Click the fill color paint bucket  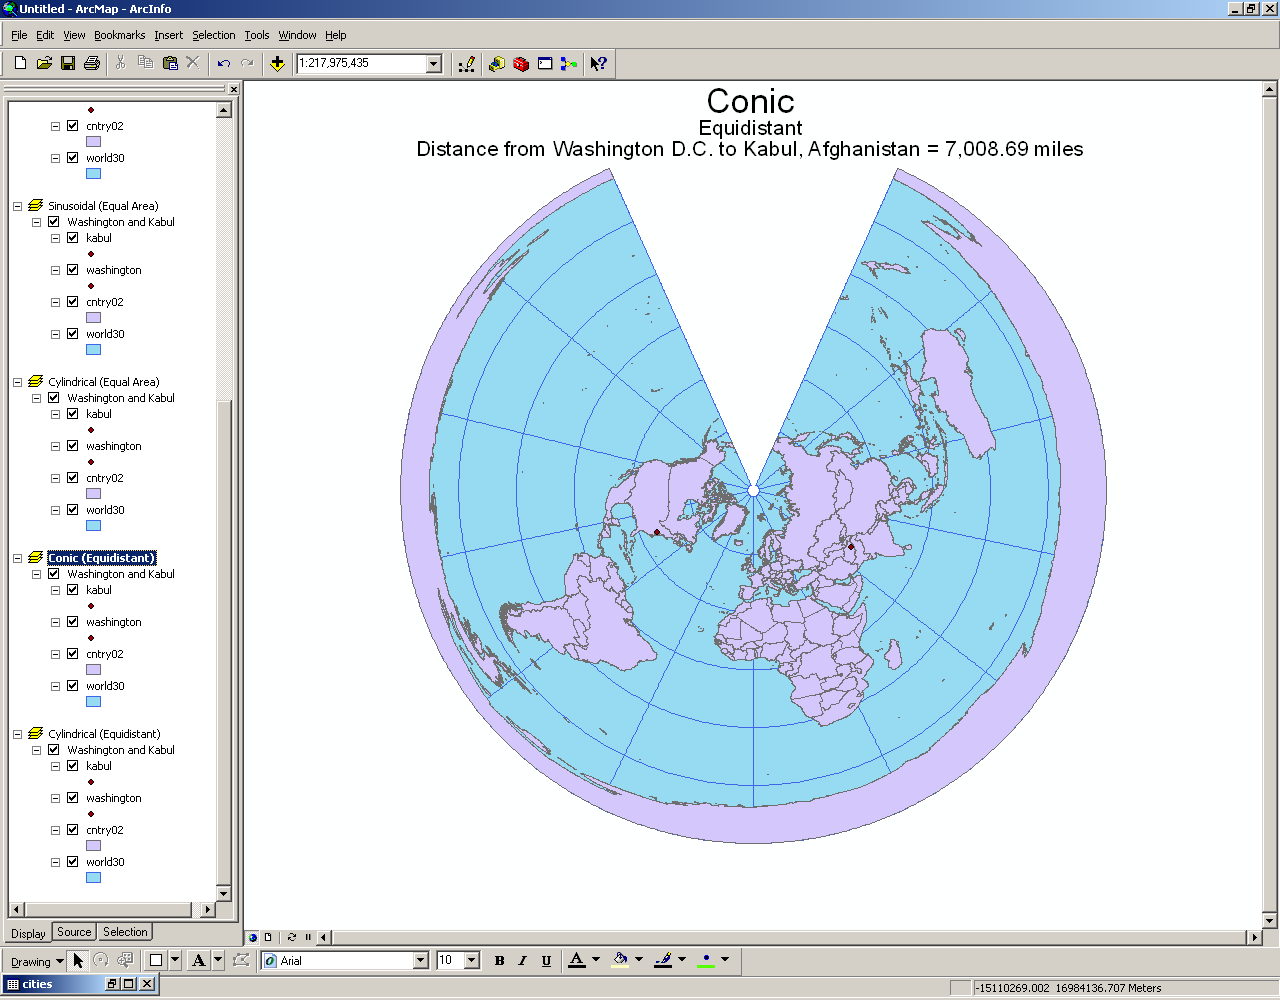pyautogui.click(x=621, y=960)
